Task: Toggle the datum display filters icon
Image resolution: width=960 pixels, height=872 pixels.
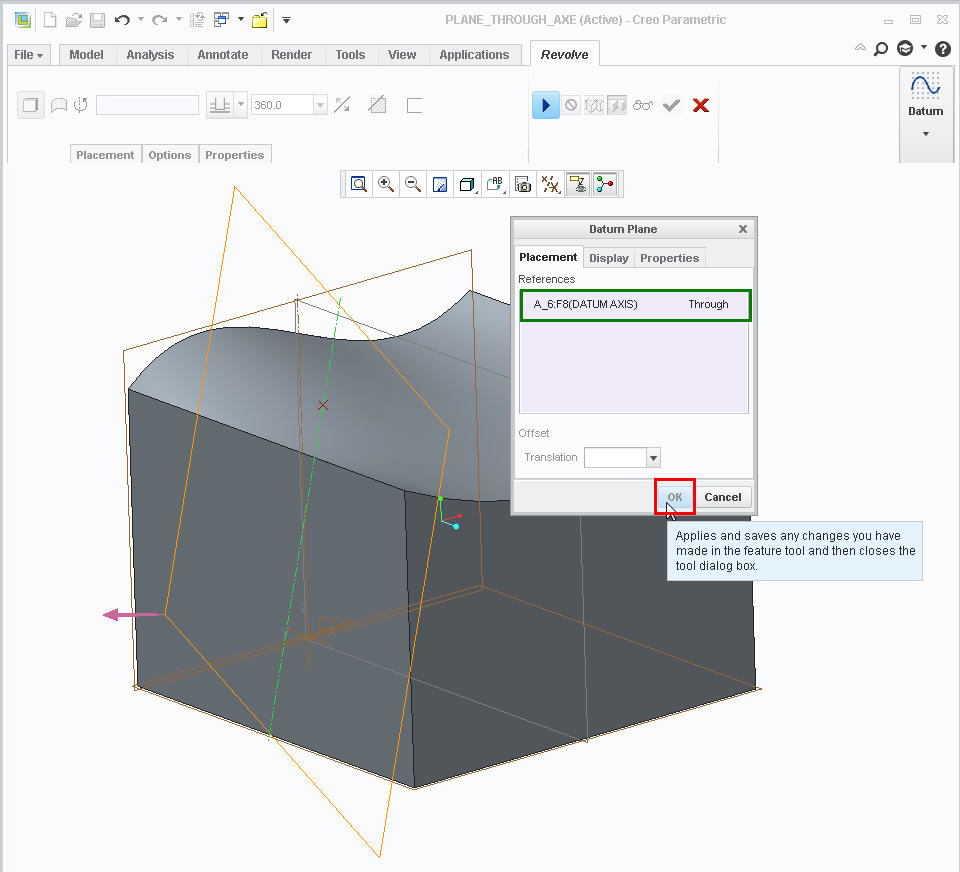Action: [x=550, y=184]
